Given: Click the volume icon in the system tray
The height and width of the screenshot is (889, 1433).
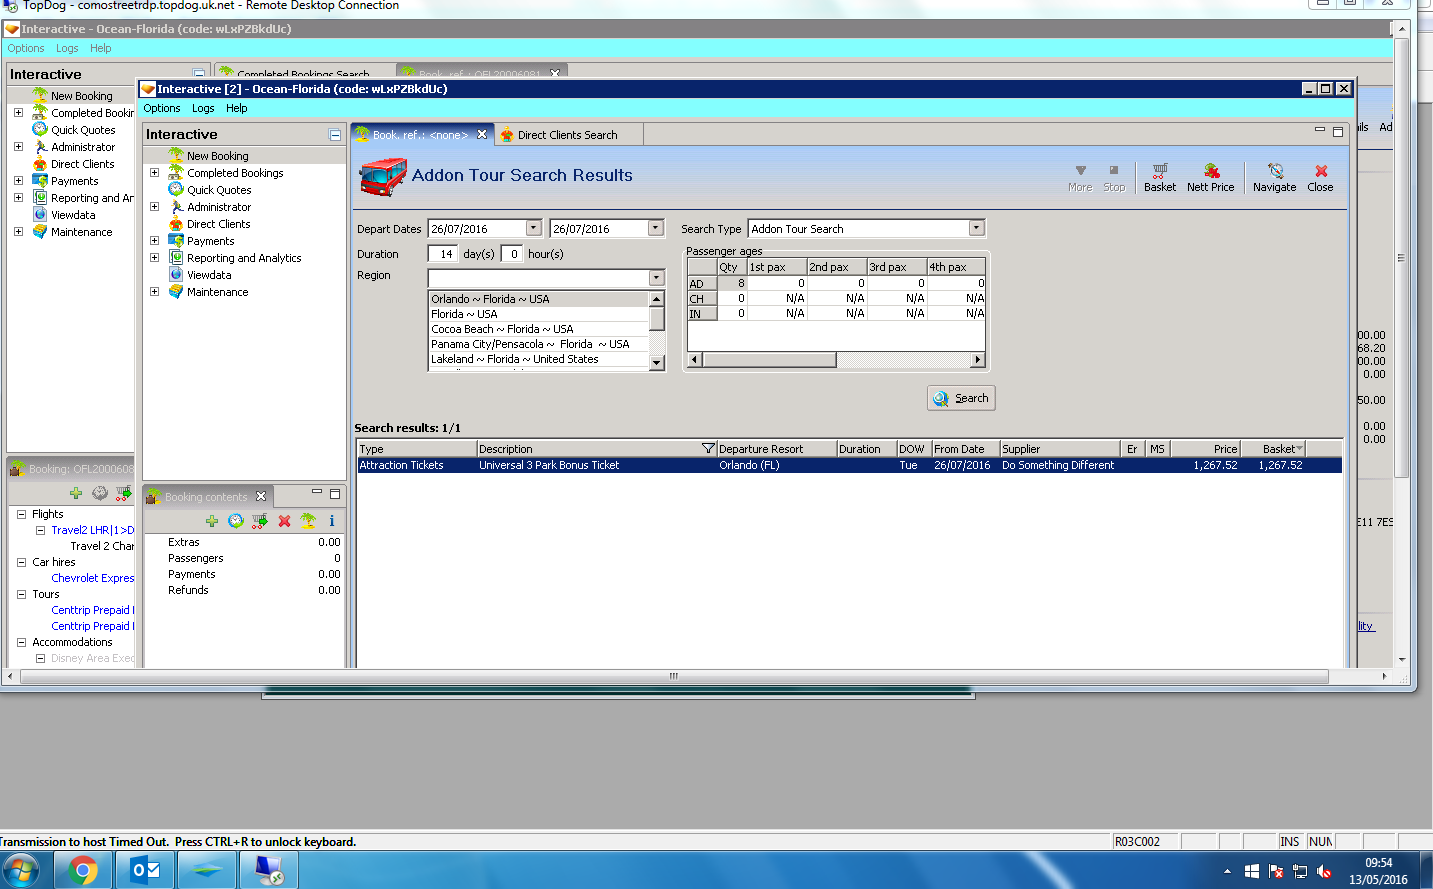Looking at the screenshot, I should [1324, 871].
